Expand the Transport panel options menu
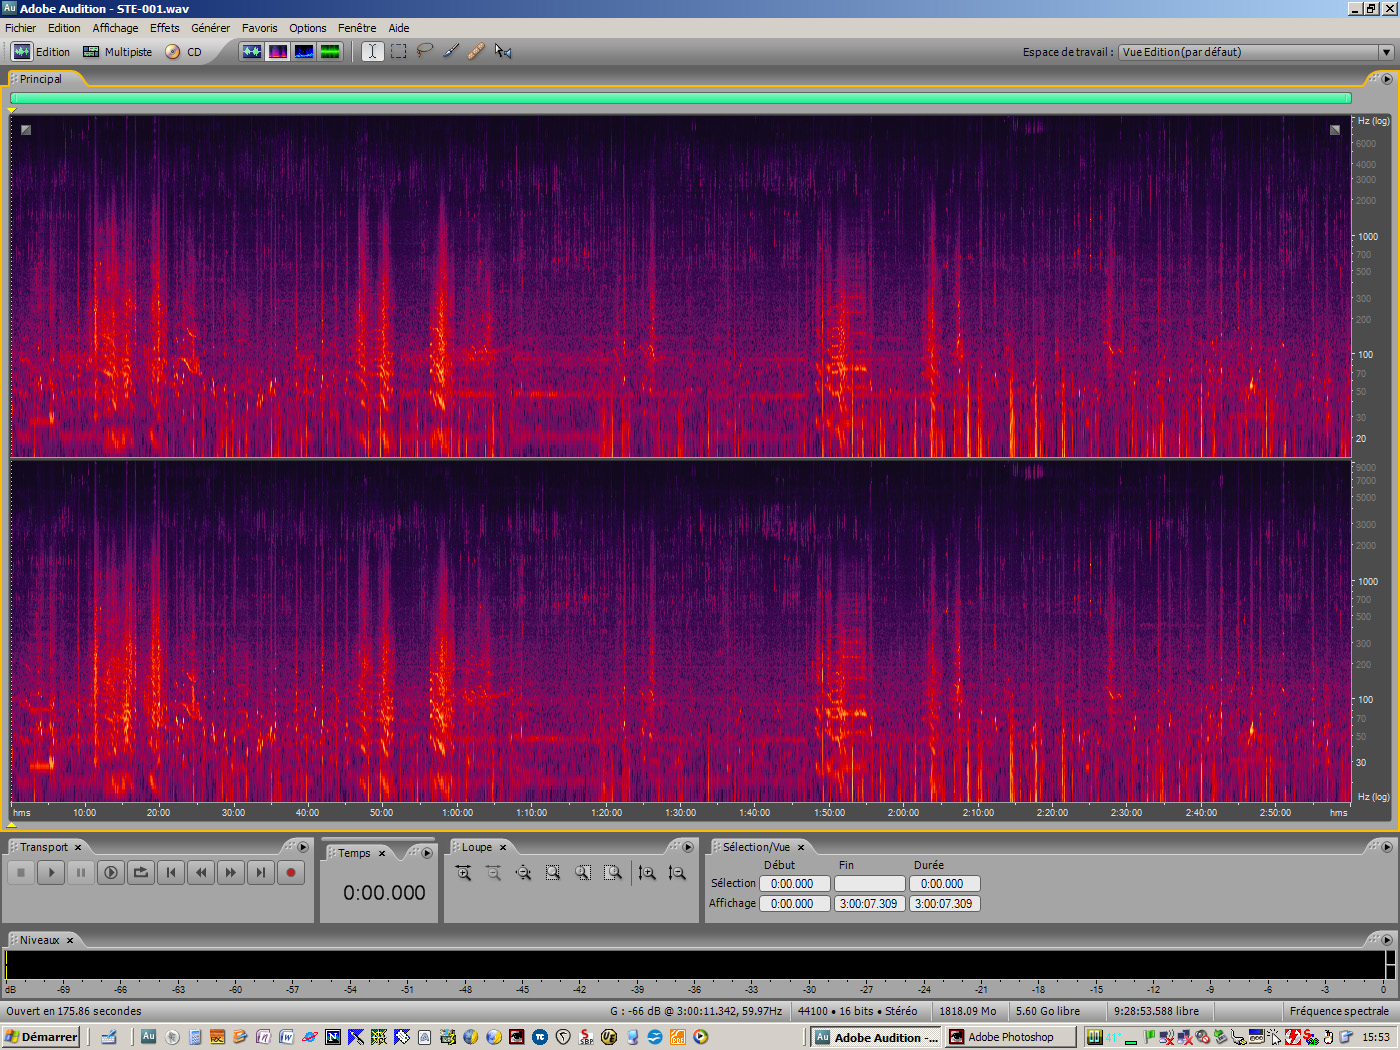The width and height of the screenshot is (1400, 1050). 302,846
